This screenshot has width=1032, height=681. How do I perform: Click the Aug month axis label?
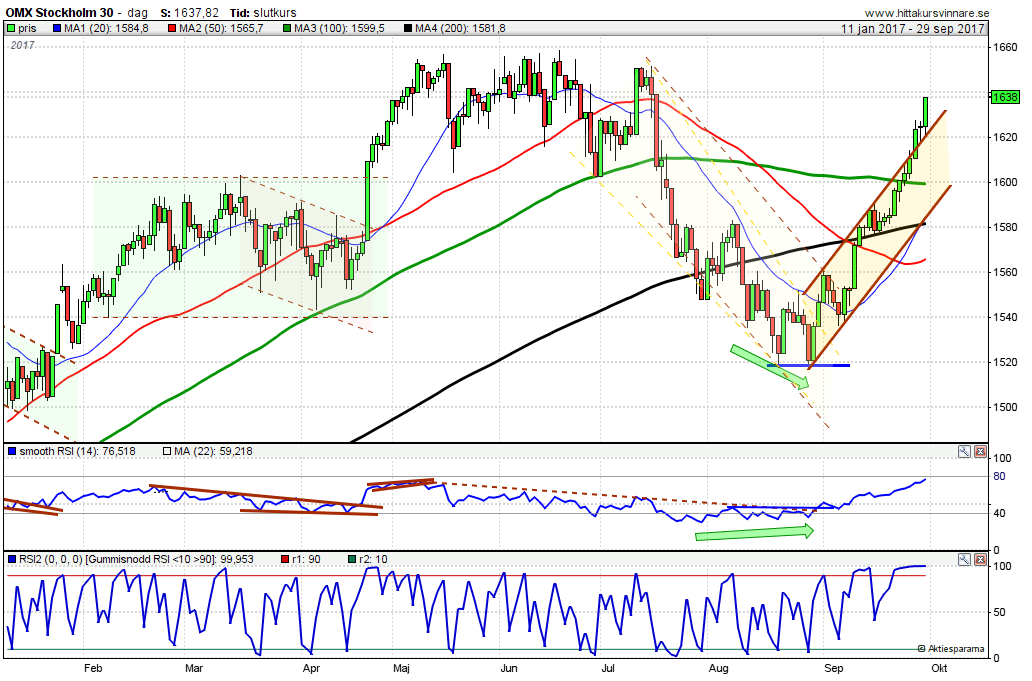click(719, 668)
